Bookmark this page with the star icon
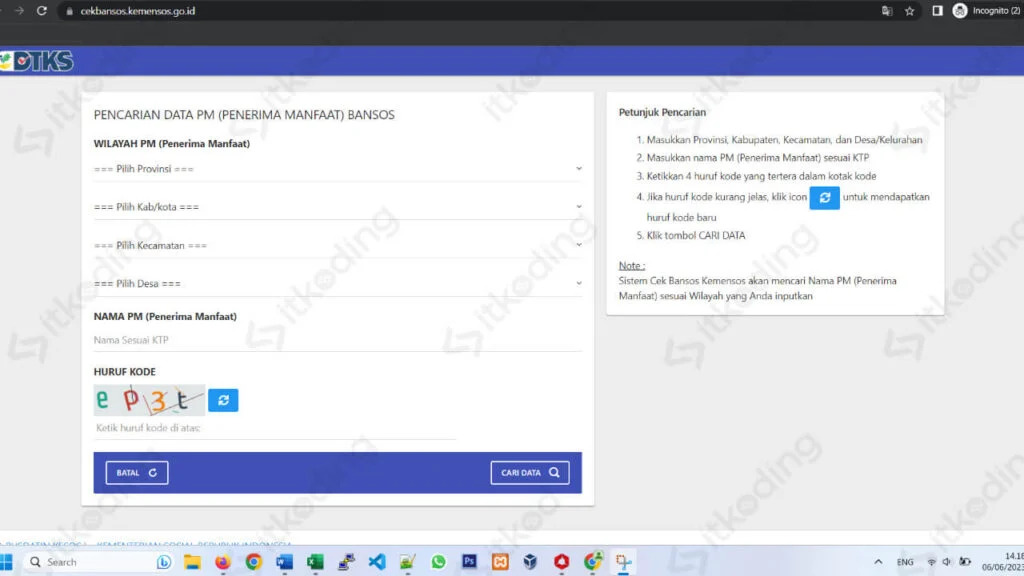The height and width of the screenshot is (576, 1024). coord(909,11)
